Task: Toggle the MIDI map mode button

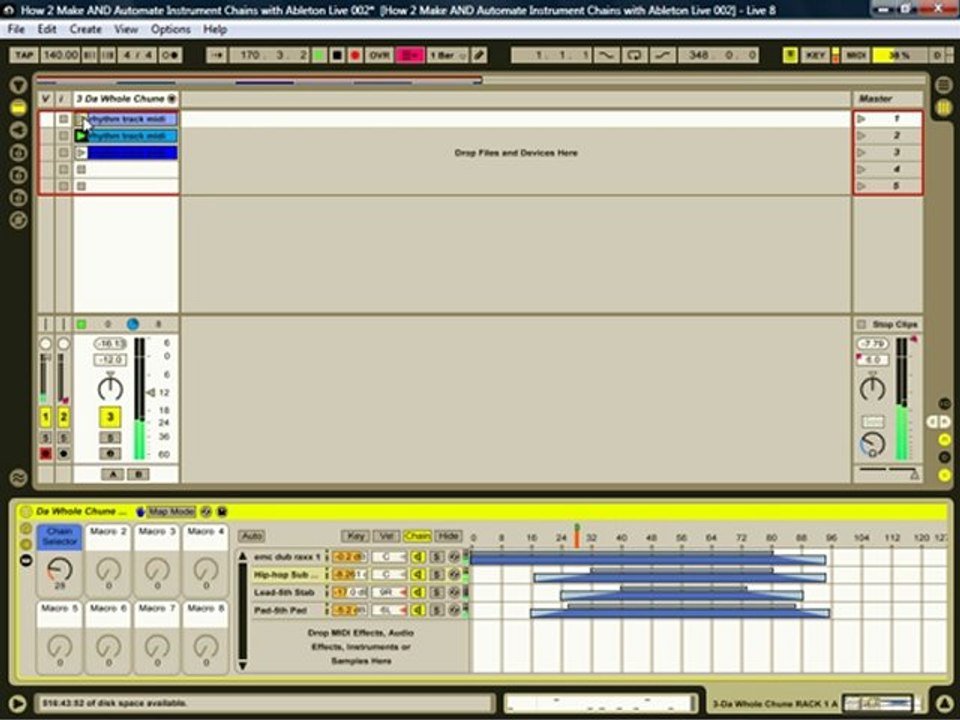Action: click(x=856, y=55)
